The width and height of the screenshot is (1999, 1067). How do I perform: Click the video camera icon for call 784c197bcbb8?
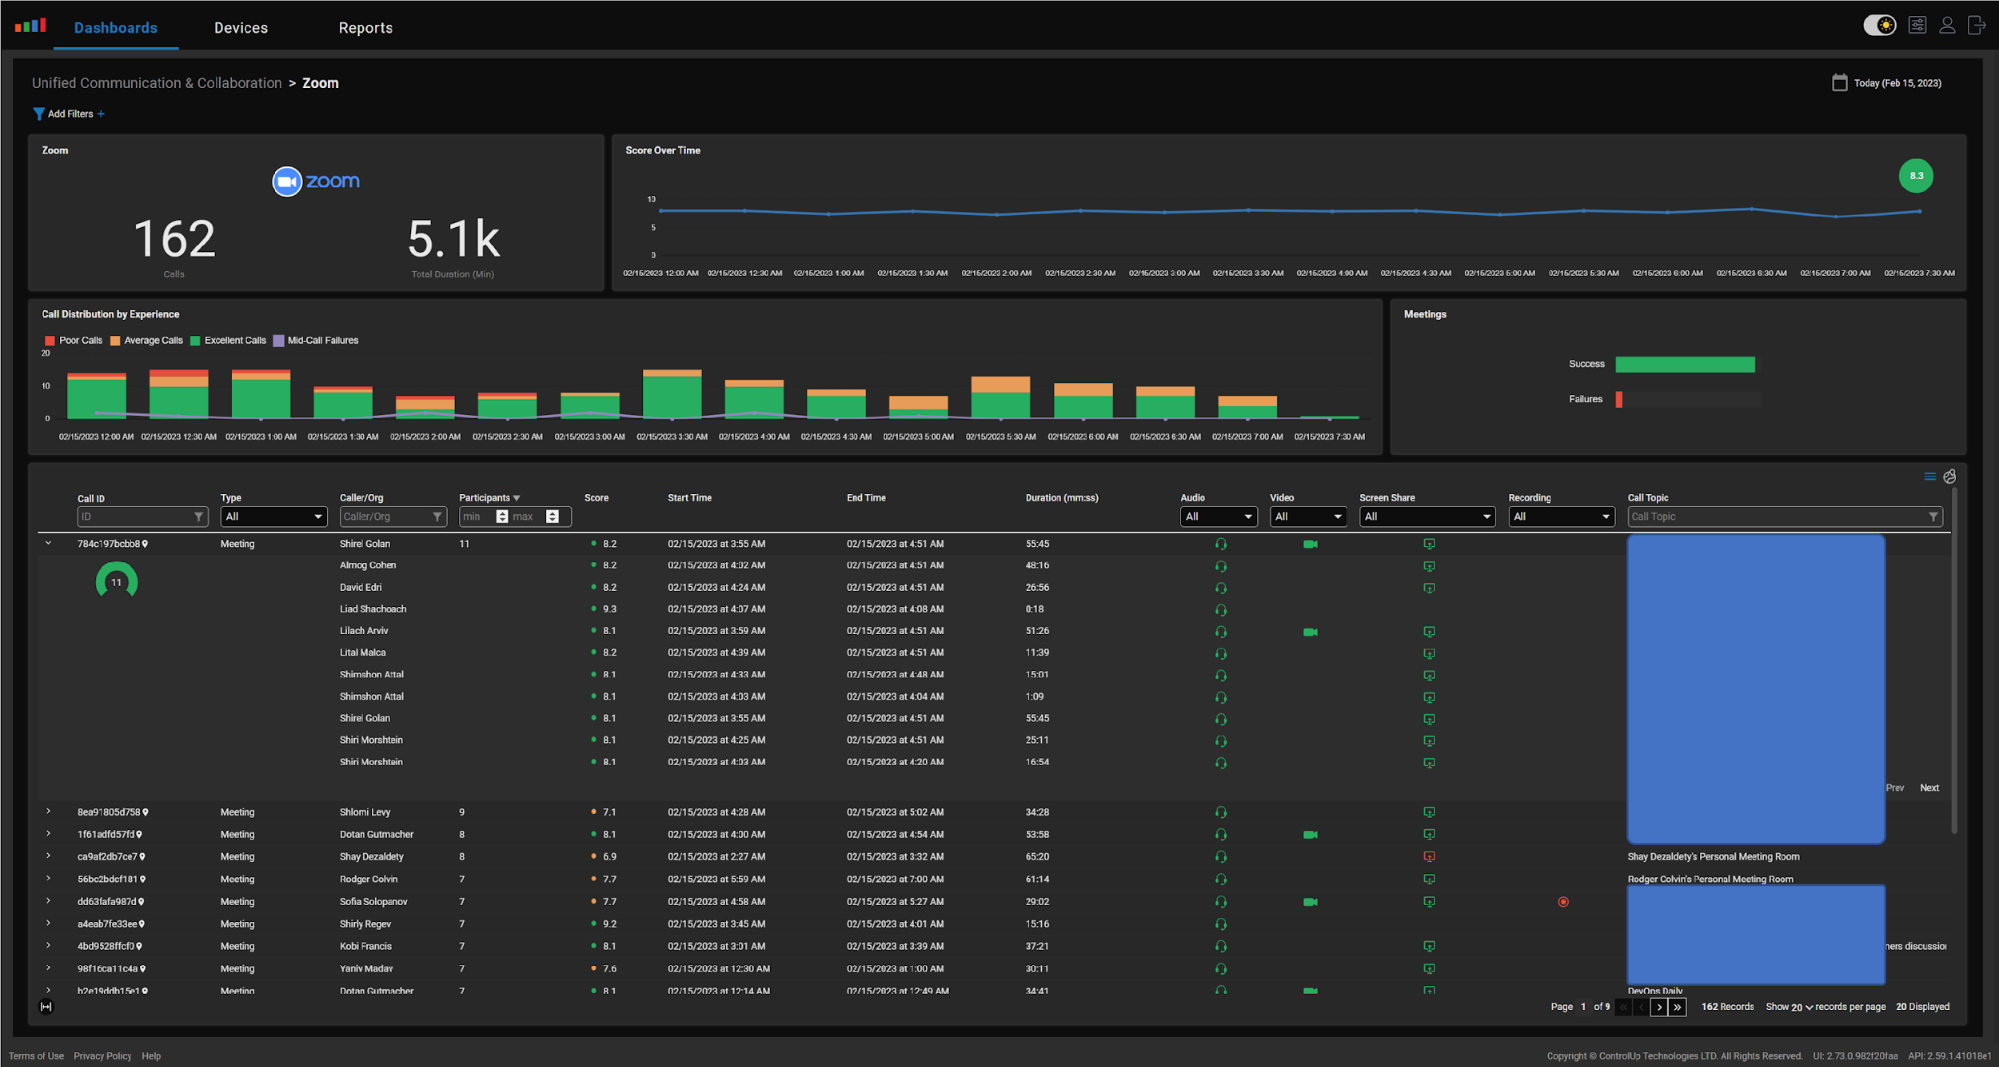(1310, 544)
